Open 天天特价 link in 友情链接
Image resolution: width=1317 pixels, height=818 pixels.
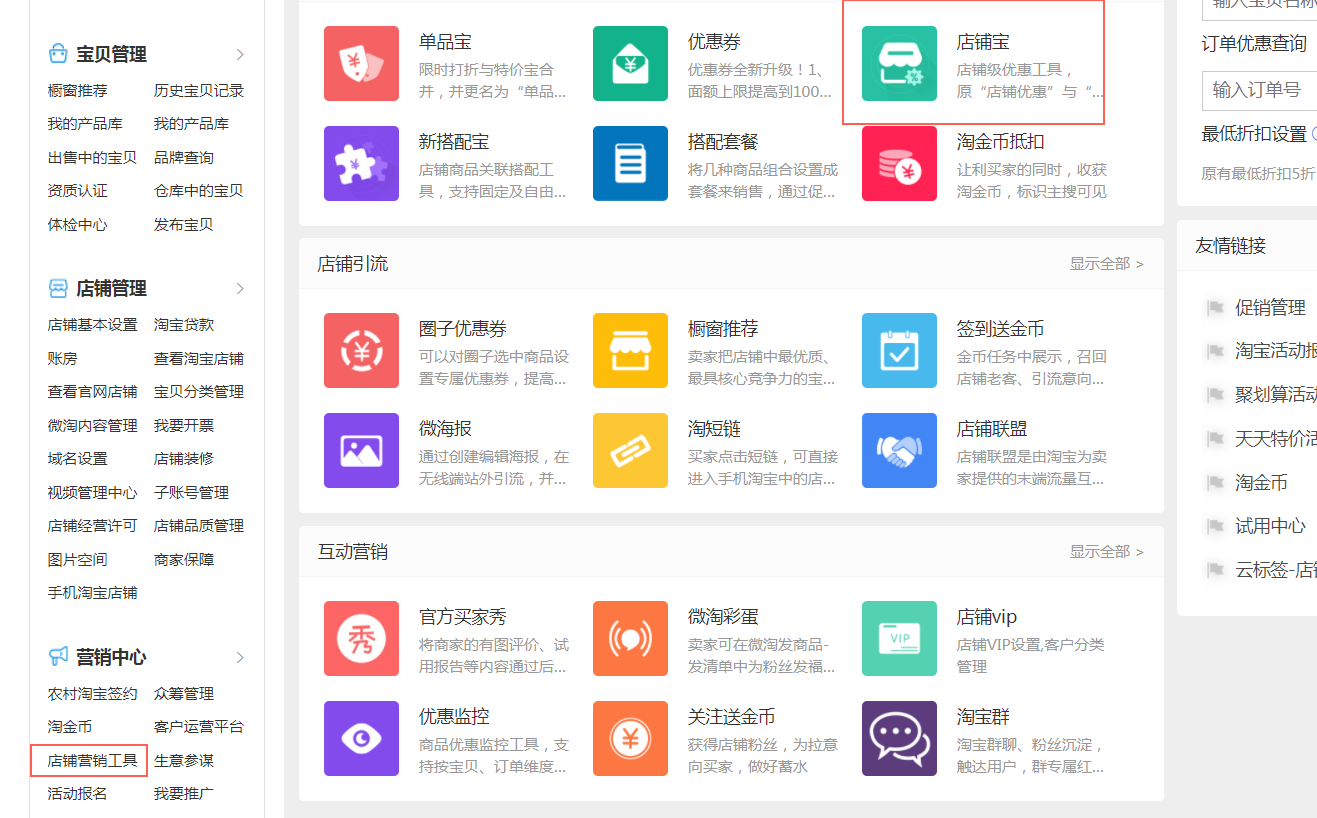(x=1276, y=439)
